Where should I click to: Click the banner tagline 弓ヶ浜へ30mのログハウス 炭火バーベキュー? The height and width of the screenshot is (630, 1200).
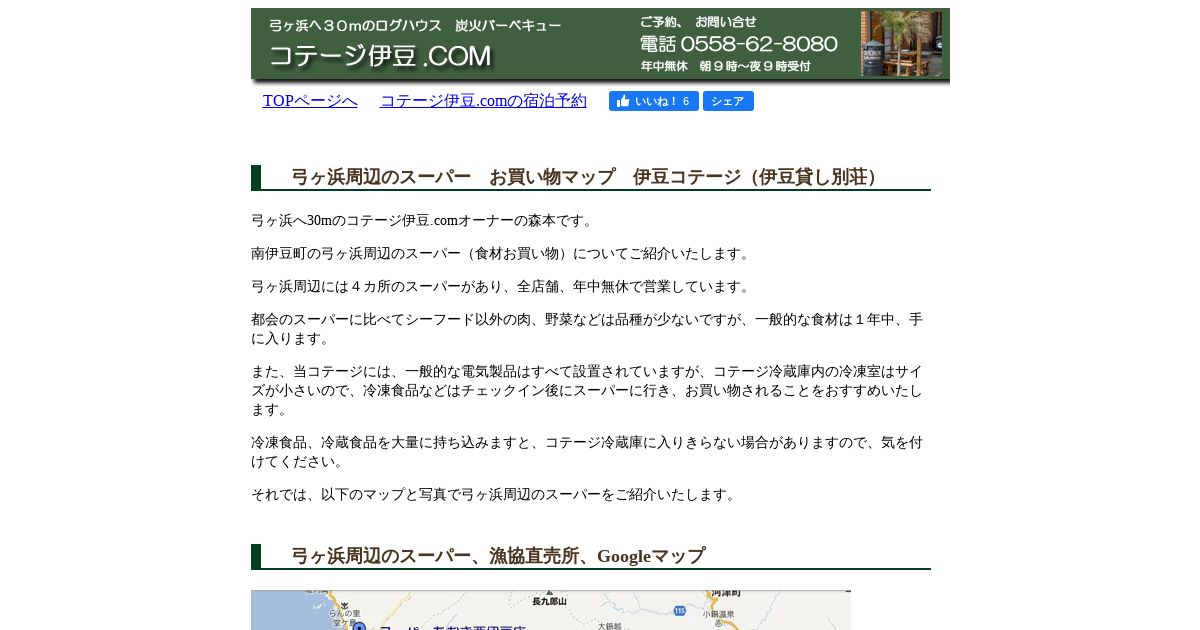pos(415,25)
